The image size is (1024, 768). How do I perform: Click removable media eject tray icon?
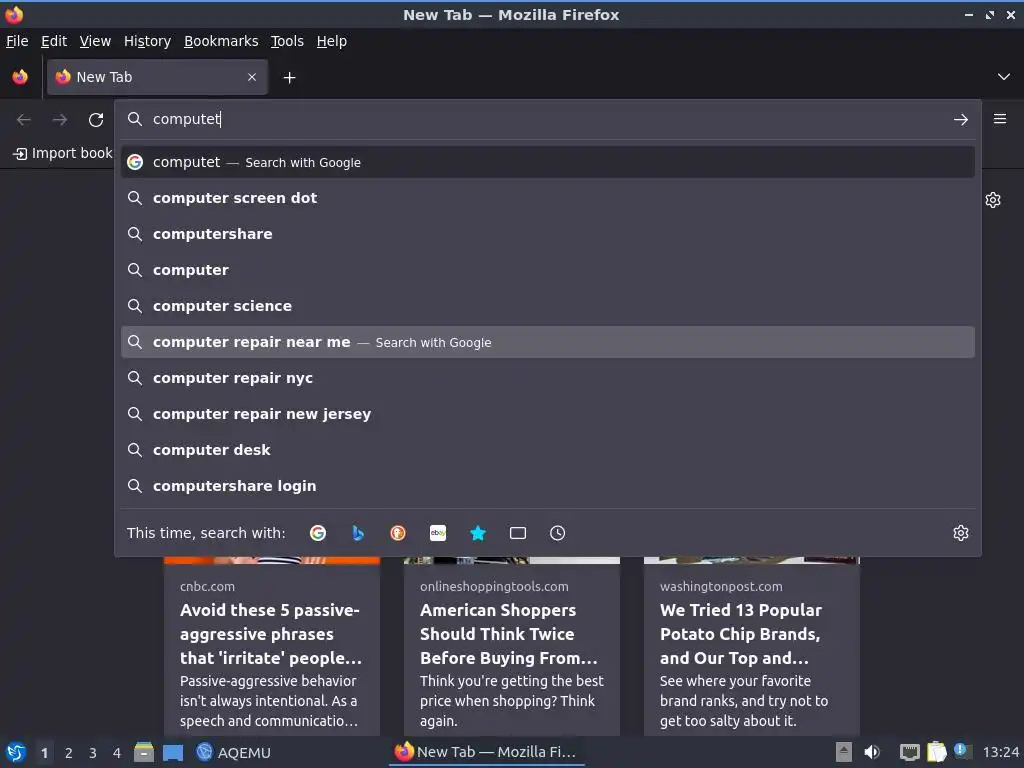[844, 752]
